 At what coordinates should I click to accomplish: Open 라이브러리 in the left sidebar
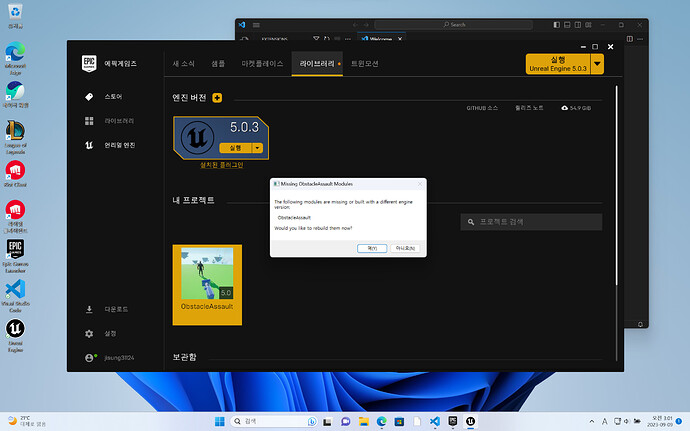coord(89,121)
